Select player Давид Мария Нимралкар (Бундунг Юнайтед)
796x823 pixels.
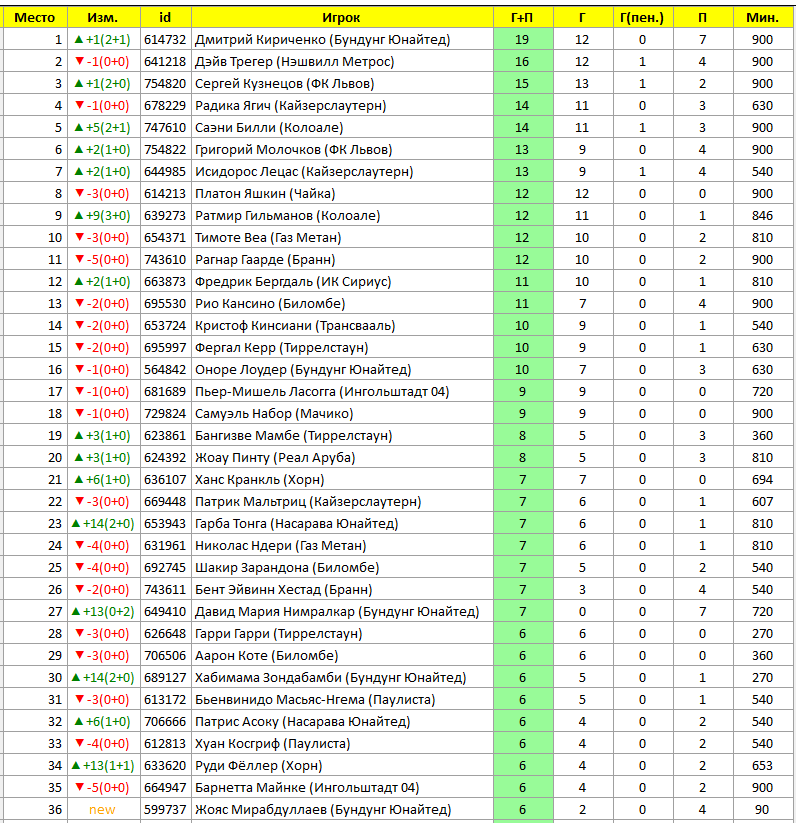337,613
